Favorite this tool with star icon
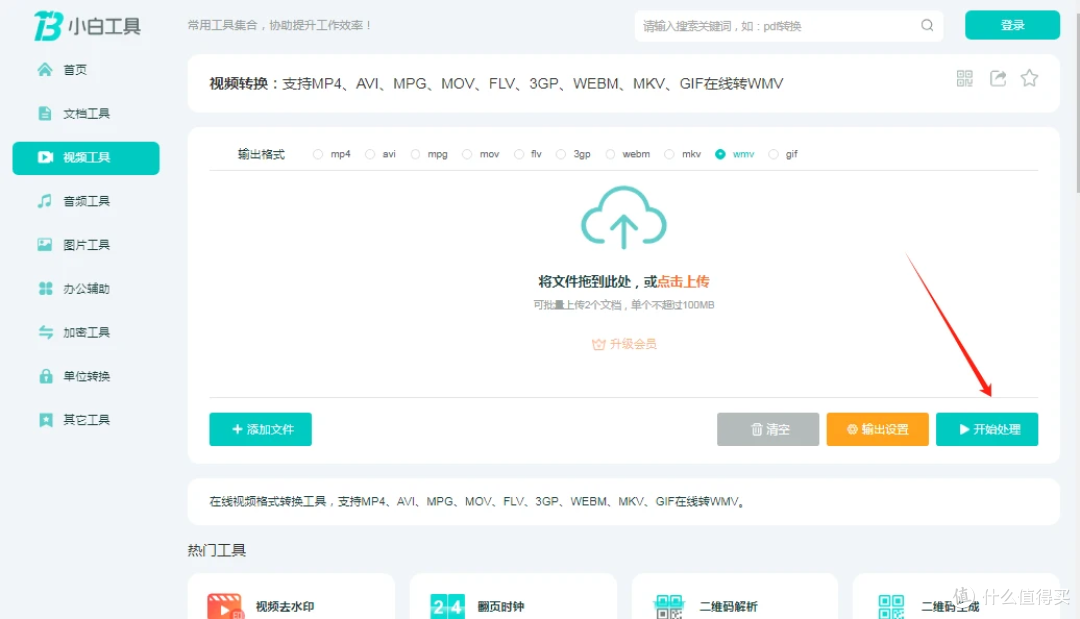 pyautogui.click(x=1029, y=78)
